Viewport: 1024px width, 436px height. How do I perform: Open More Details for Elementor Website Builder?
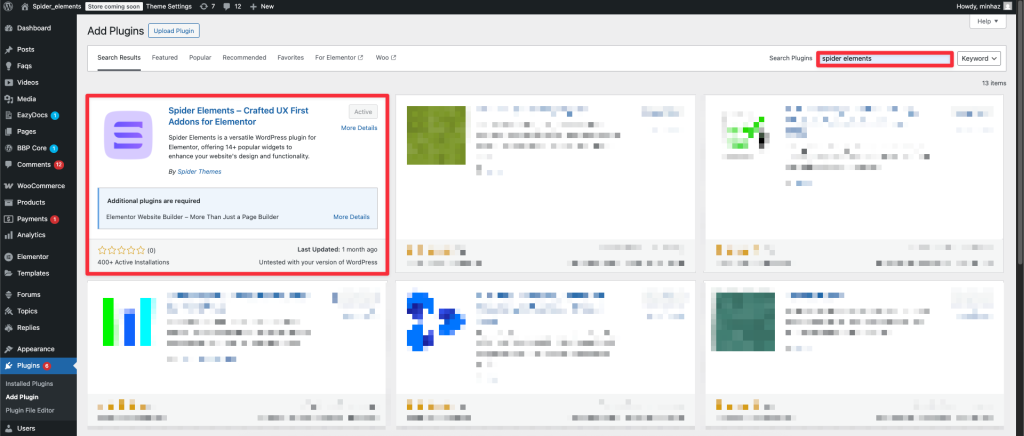click(351, 217)
